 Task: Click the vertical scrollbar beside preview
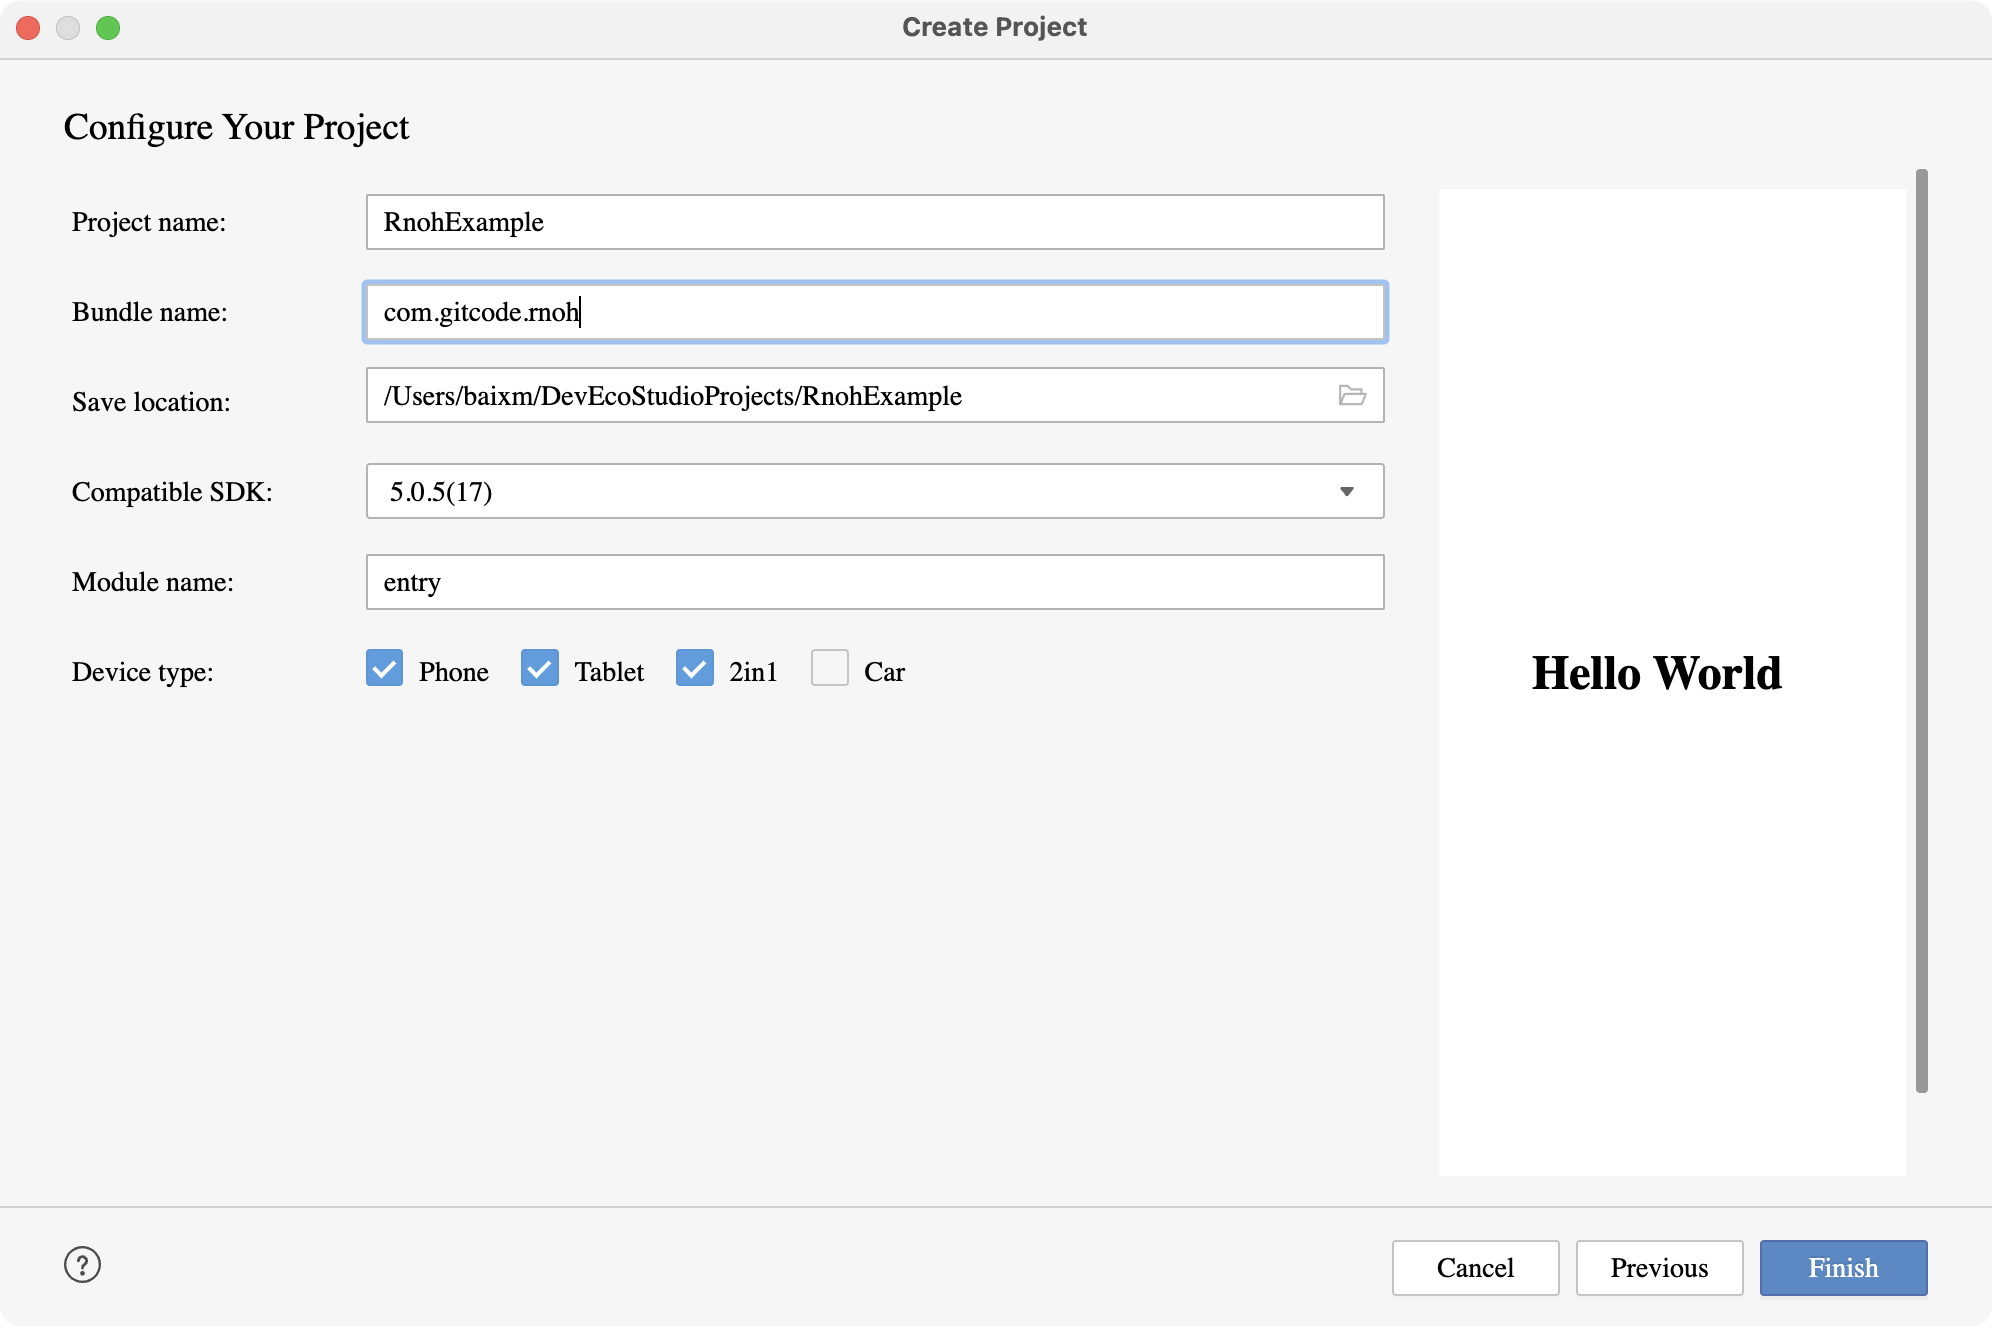(1921, 630)
